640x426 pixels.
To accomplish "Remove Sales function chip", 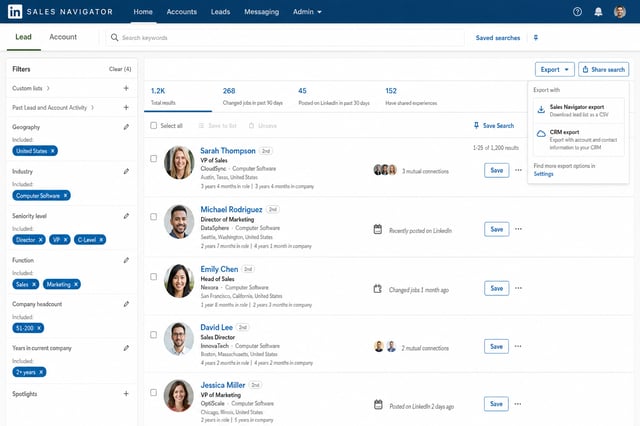I will [34, 284].
